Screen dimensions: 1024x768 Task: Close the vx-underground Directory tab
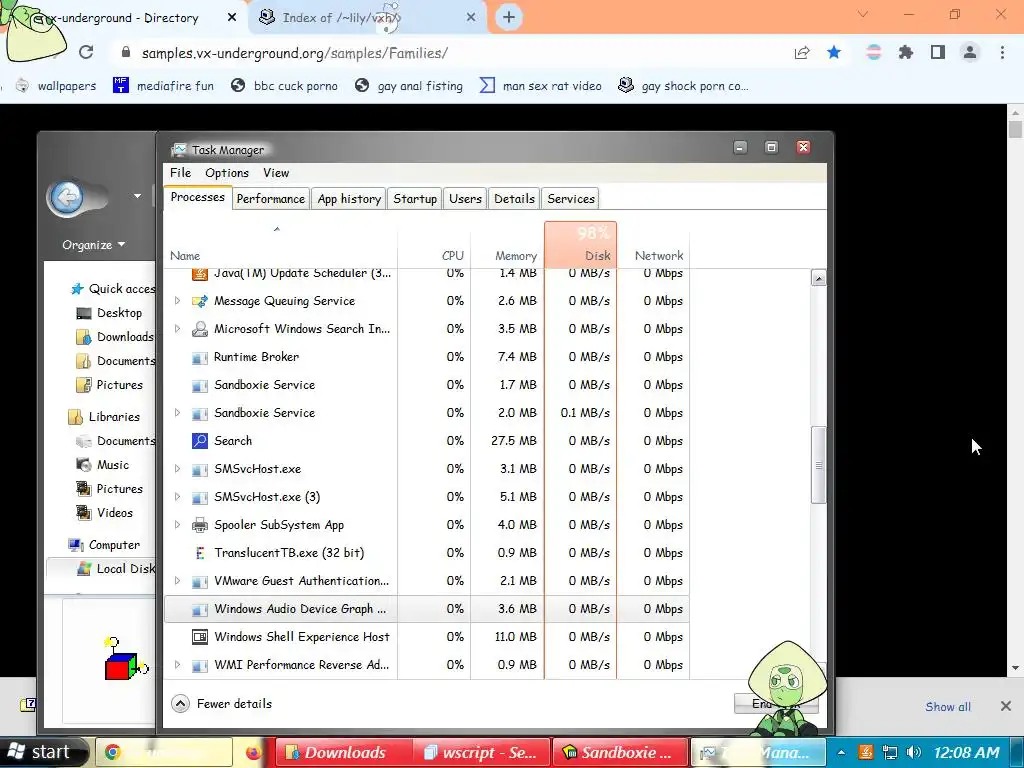click(232, 18)
